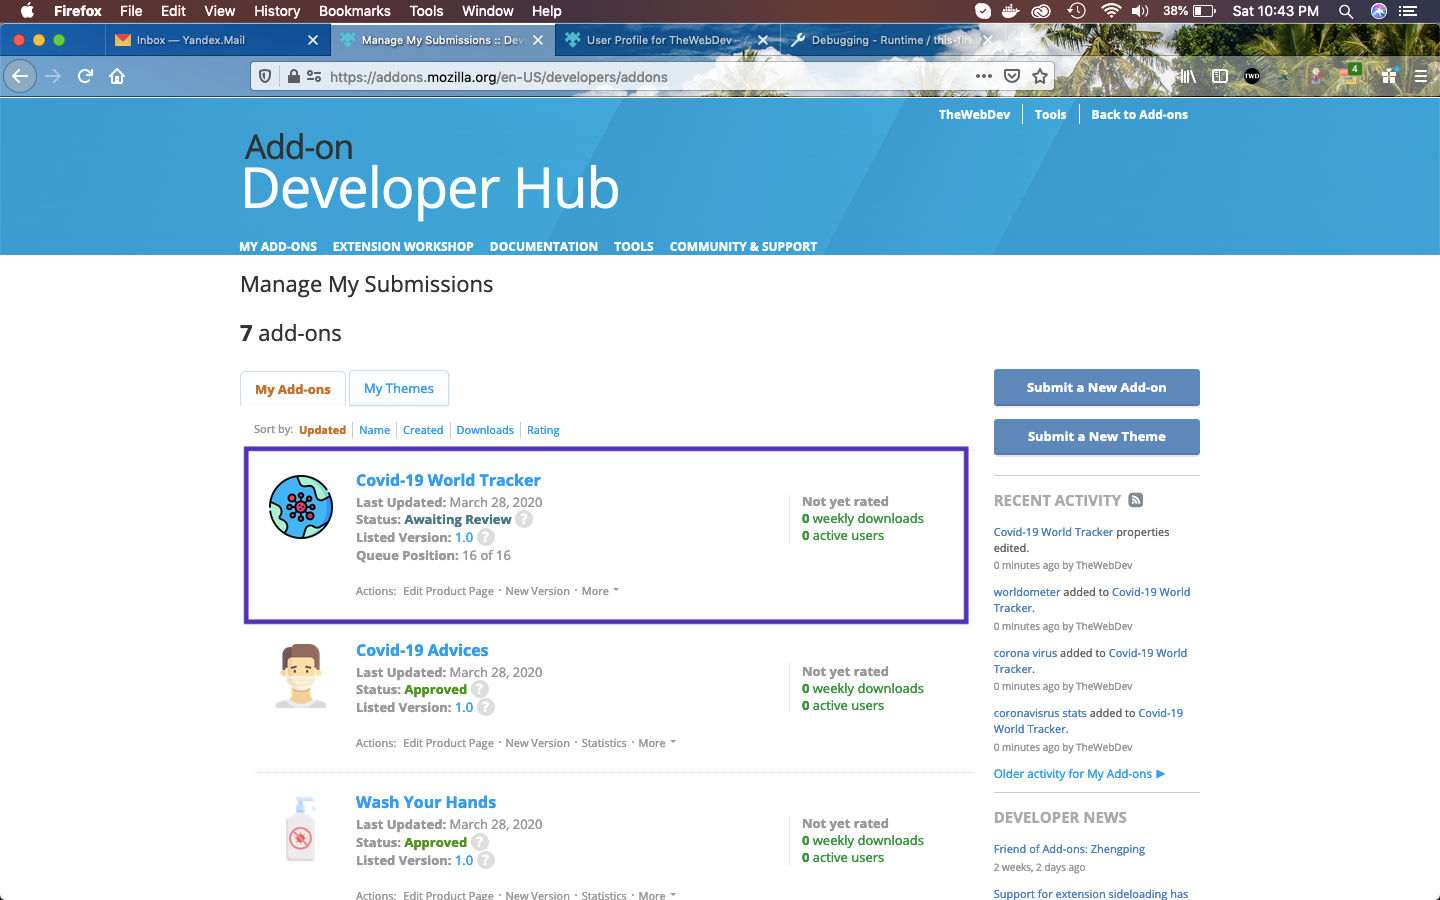The image size is (1440, 900).
Task: Bookmark this page with star icon
Action: pyautogui.click(x=1040, y=76)
